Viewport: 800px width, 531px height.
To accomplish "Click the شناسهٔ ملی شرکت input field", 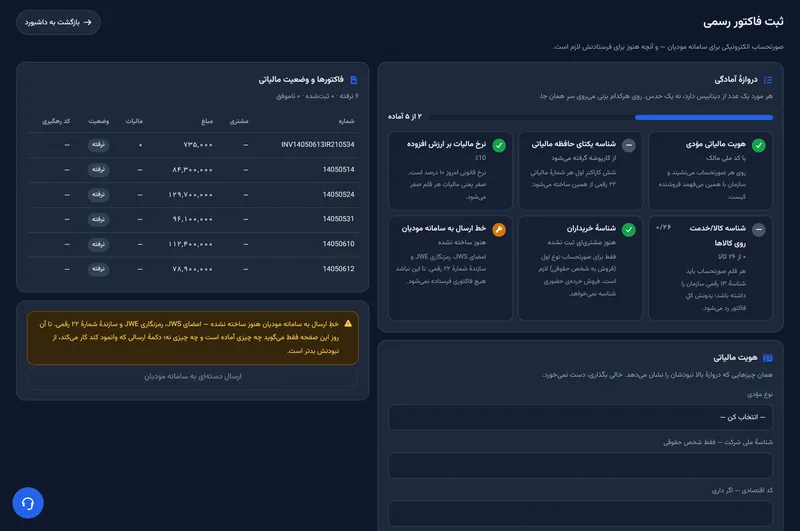I will [580, 465].
